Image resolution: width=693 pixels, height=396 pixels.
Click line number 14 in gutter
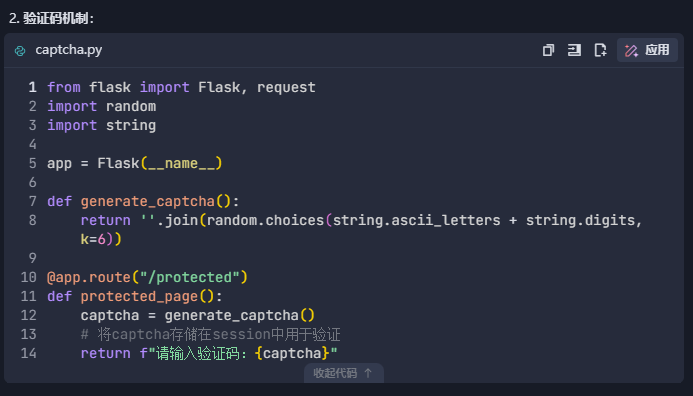(x=28, y=353)
